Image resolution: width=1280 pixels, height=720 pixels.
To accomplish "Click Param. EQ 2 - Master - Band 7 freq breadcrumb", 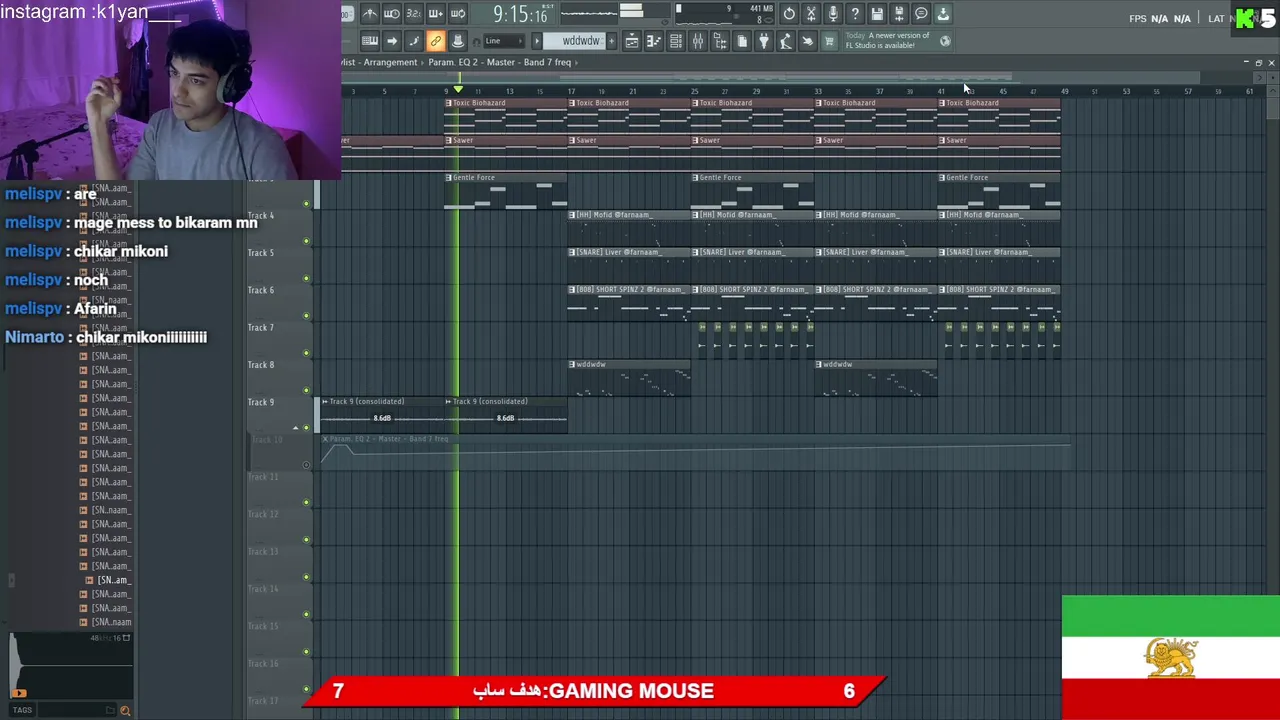I will 499,62.
